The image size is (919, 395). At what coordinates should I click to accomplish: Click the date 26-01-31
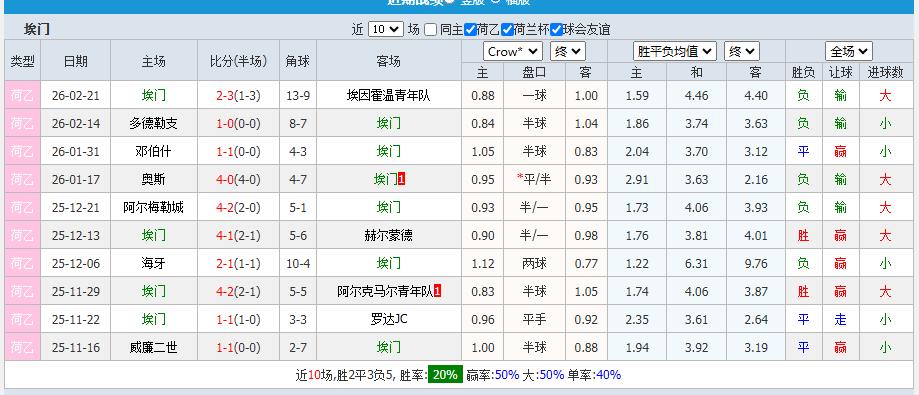[x=76, y=151]
